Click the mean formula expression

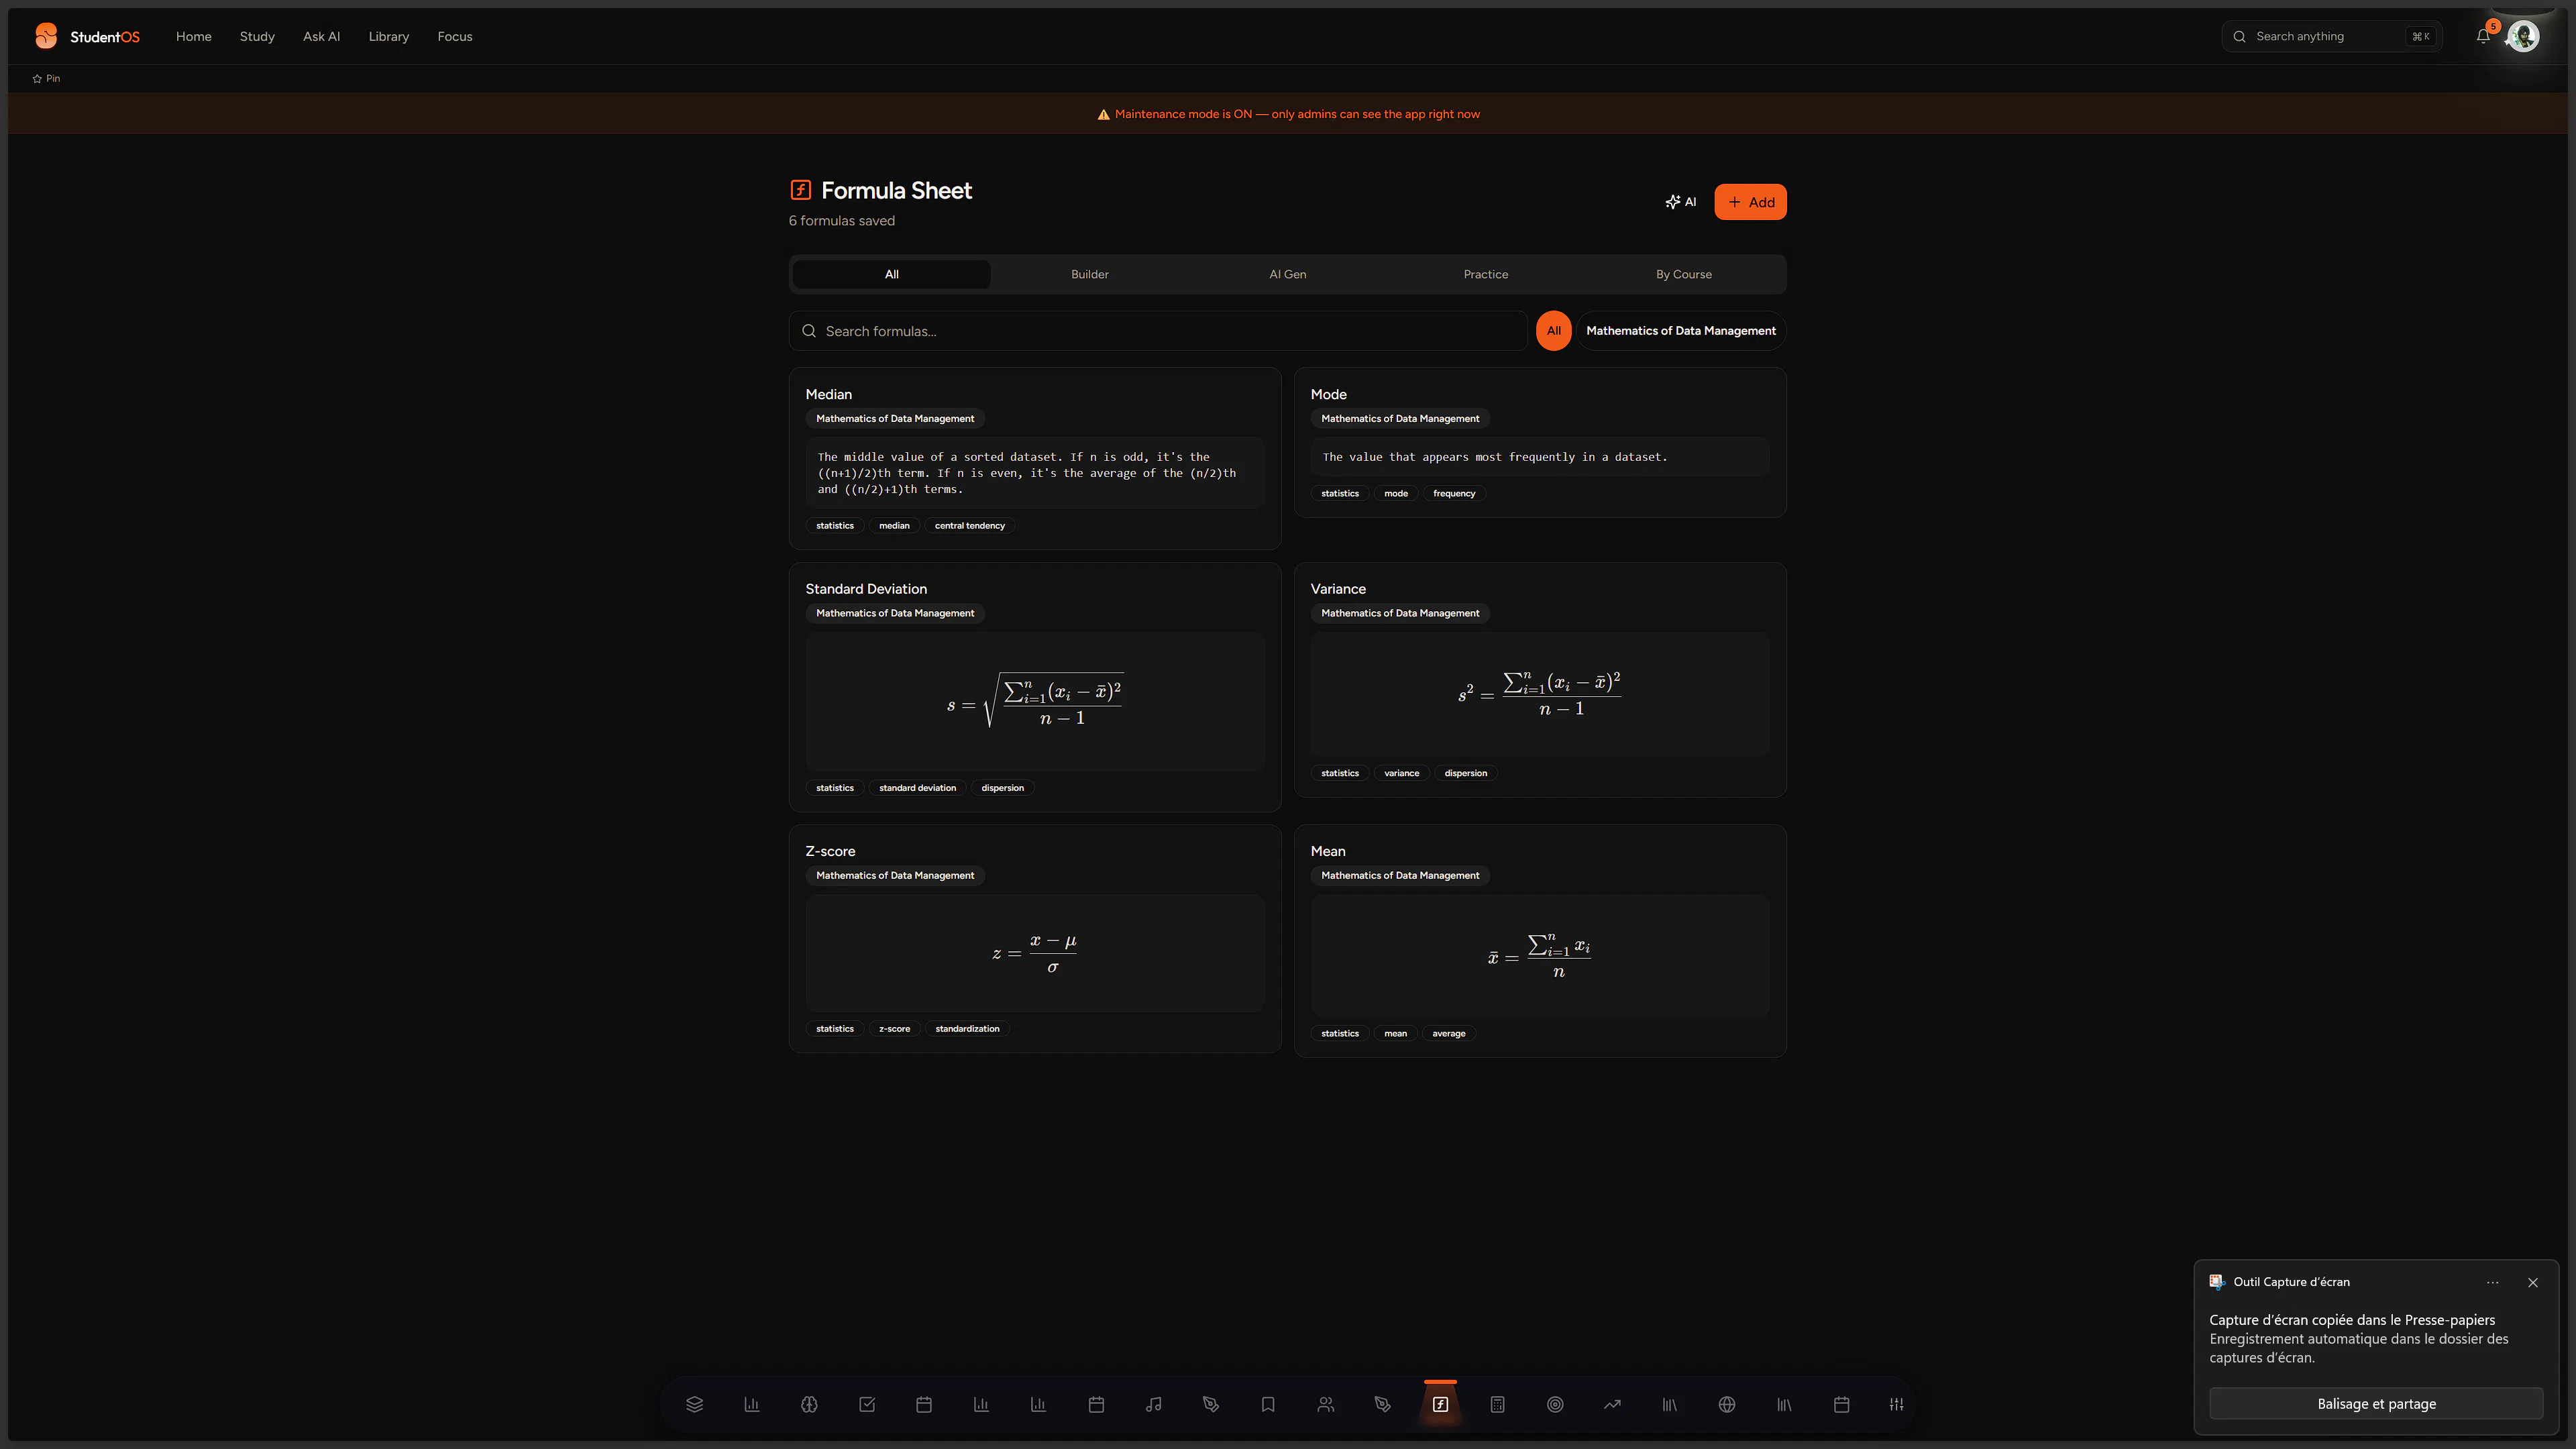(1540, 956)
